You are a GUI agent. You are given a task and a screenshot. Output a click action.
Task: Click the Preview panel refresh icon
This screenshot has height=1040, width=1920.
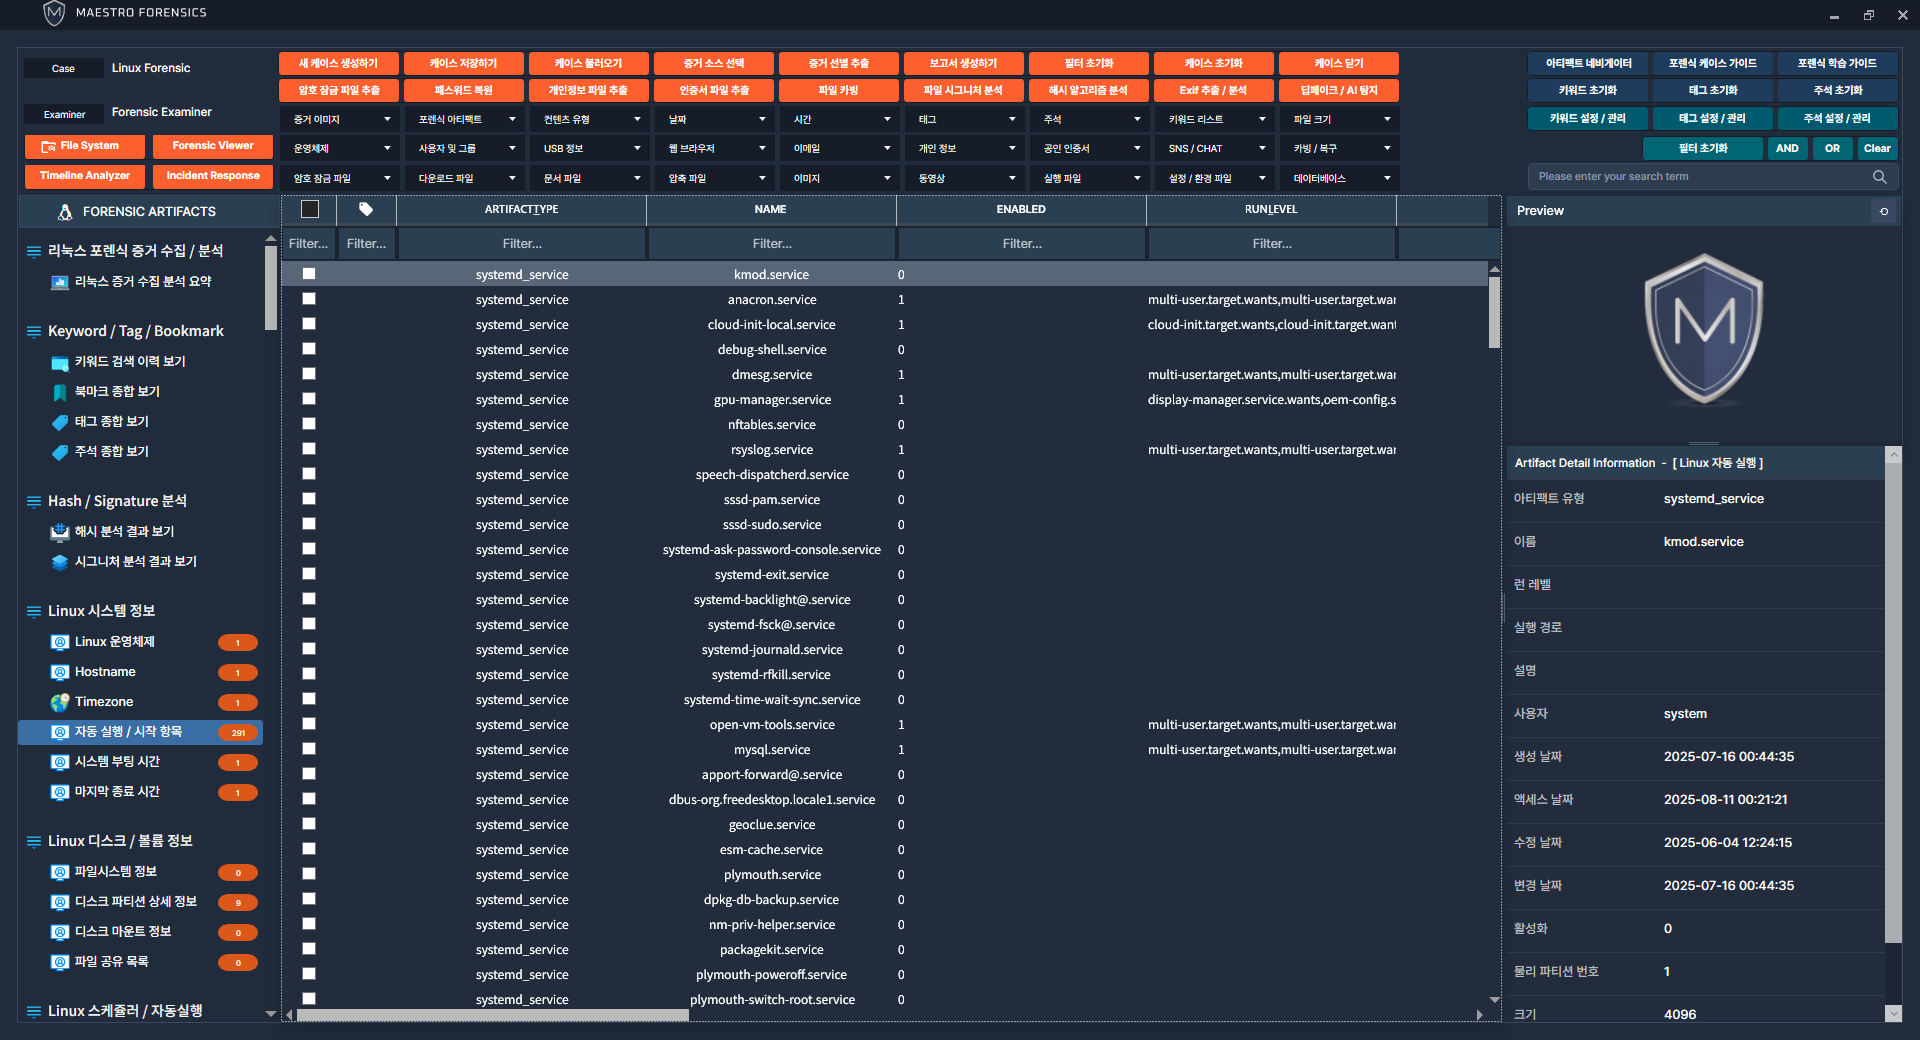tap(1884, 211)
